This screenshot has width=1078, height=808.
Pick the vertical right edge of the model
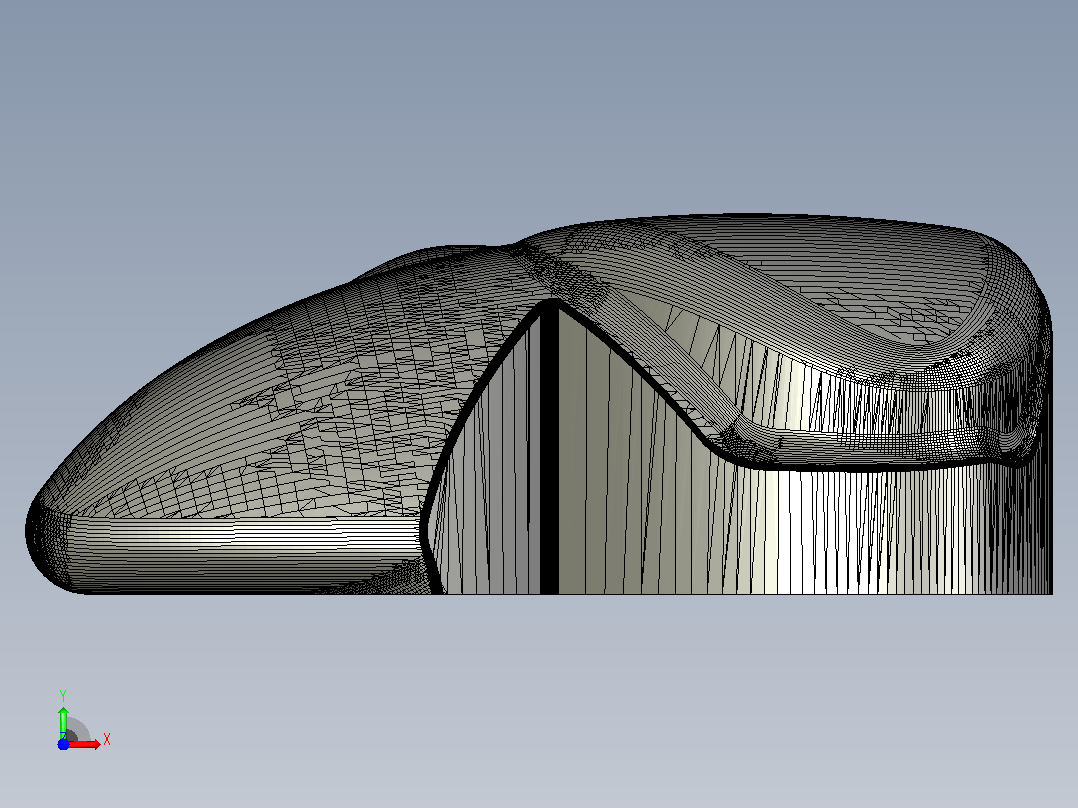click(1051, 454)
